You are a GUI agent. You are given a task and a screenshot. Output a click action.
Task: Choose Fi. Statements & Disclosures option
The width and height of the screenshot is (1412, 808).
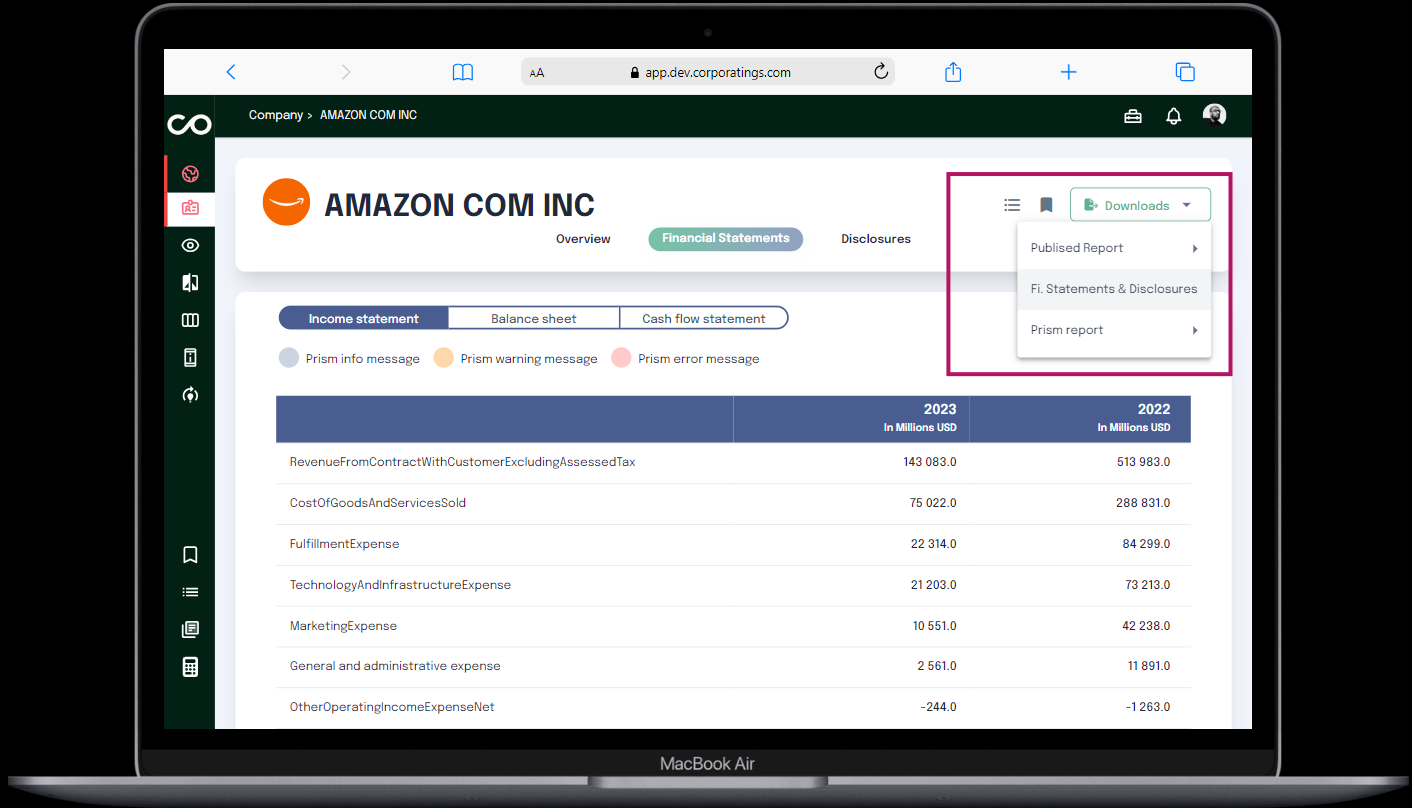coord(1113,289)
